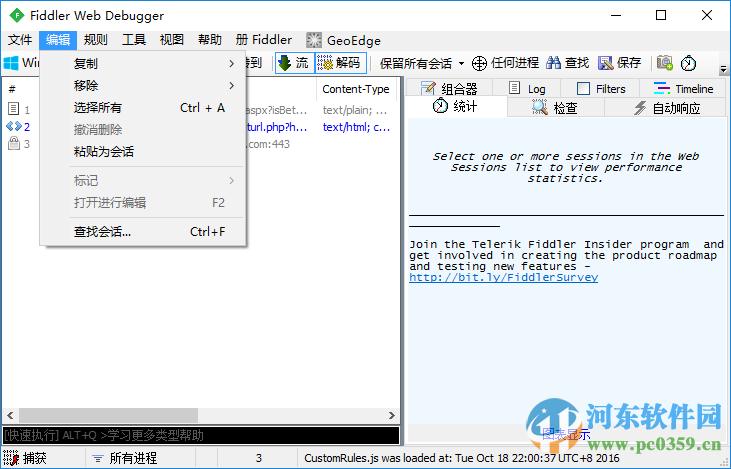
Task: Click the 保存 save icon
Action: point(605,63)
